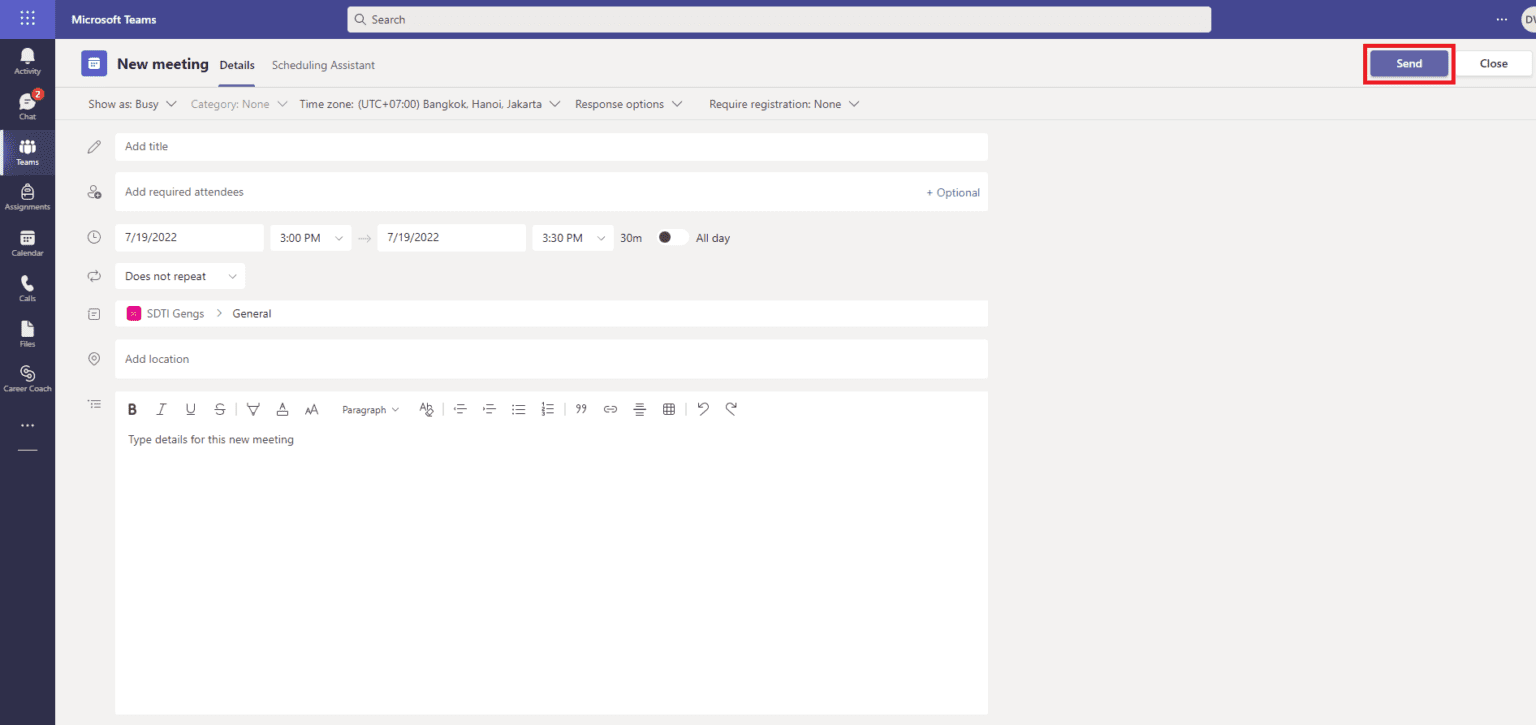This screenshot has width=1536, height=725.
Task: Change the font size
Action: coord(311,409)
